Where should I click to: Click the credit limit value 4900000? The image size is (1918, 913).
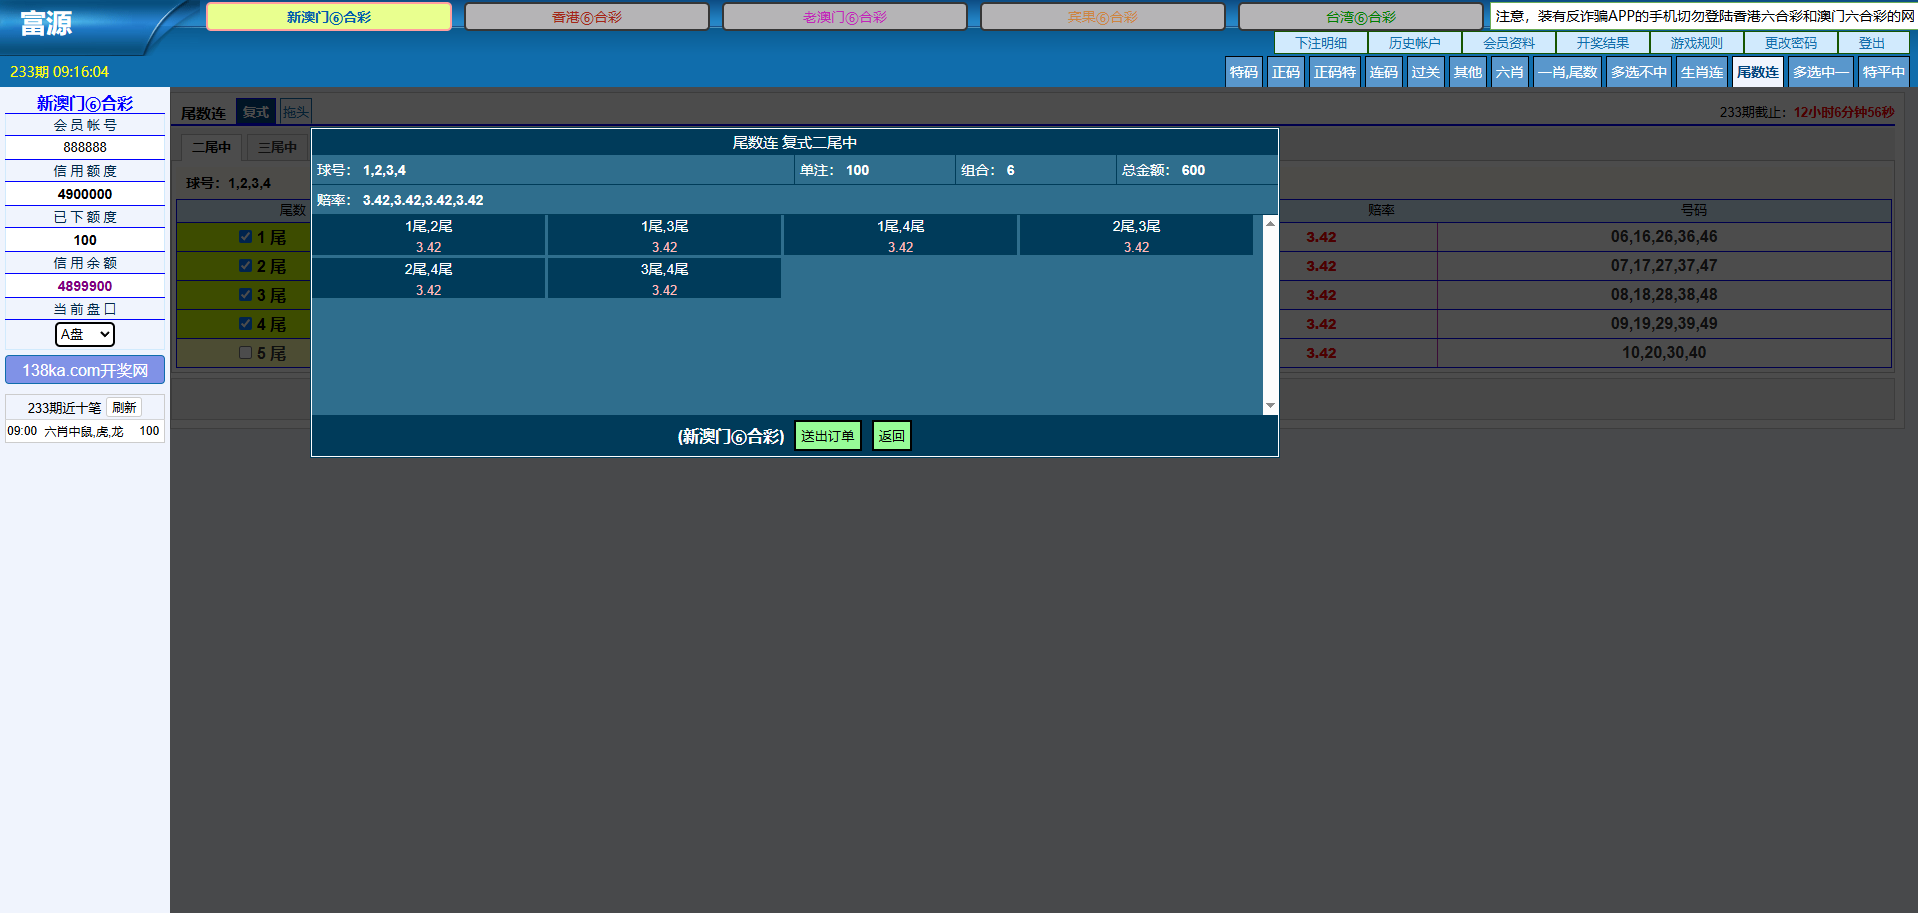[x=85, y=194]
